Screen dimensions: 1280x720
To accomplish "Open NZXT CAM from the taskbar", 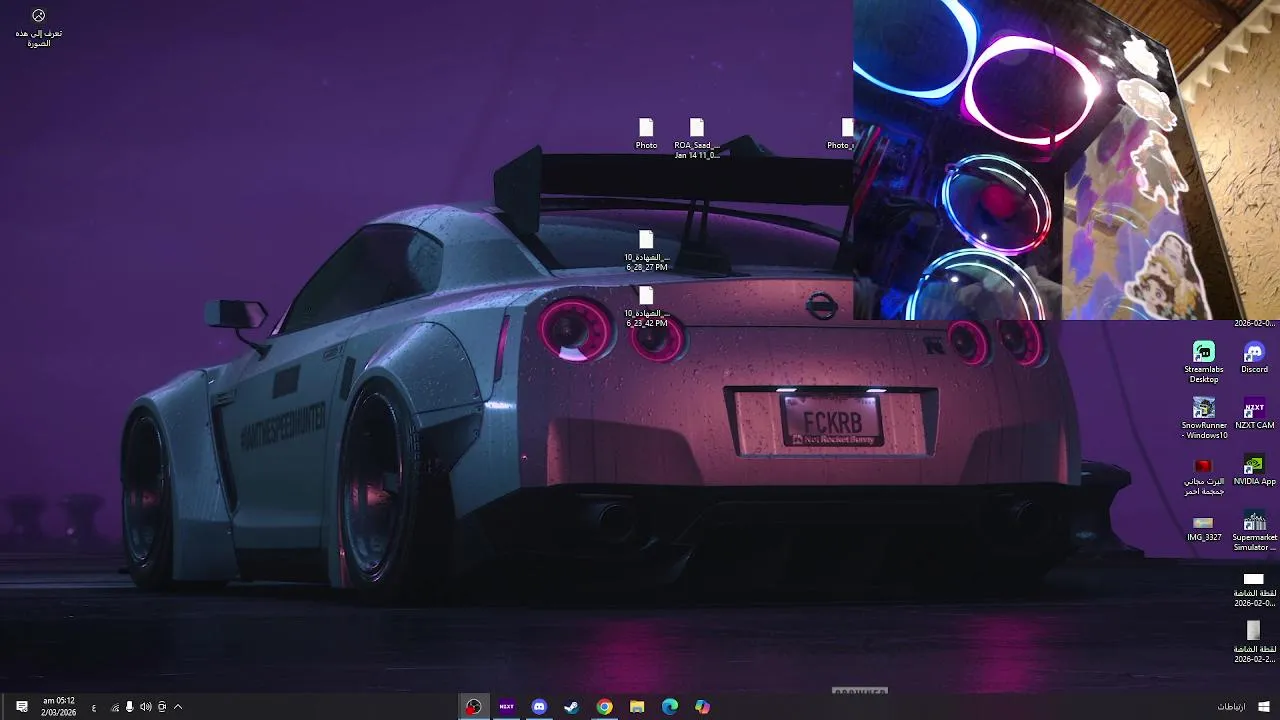I will point(507,706).
